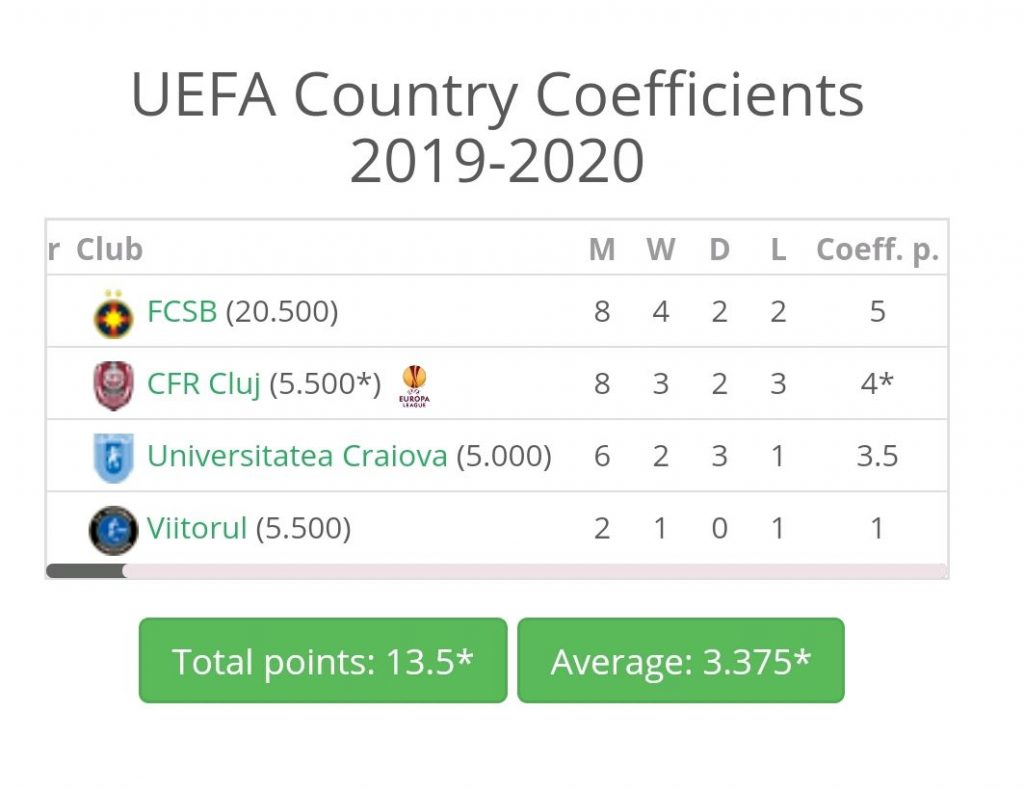Viewport: 1024px width, 790px height.
Task: Click the Club column header
Action: [x=109, y=249]
